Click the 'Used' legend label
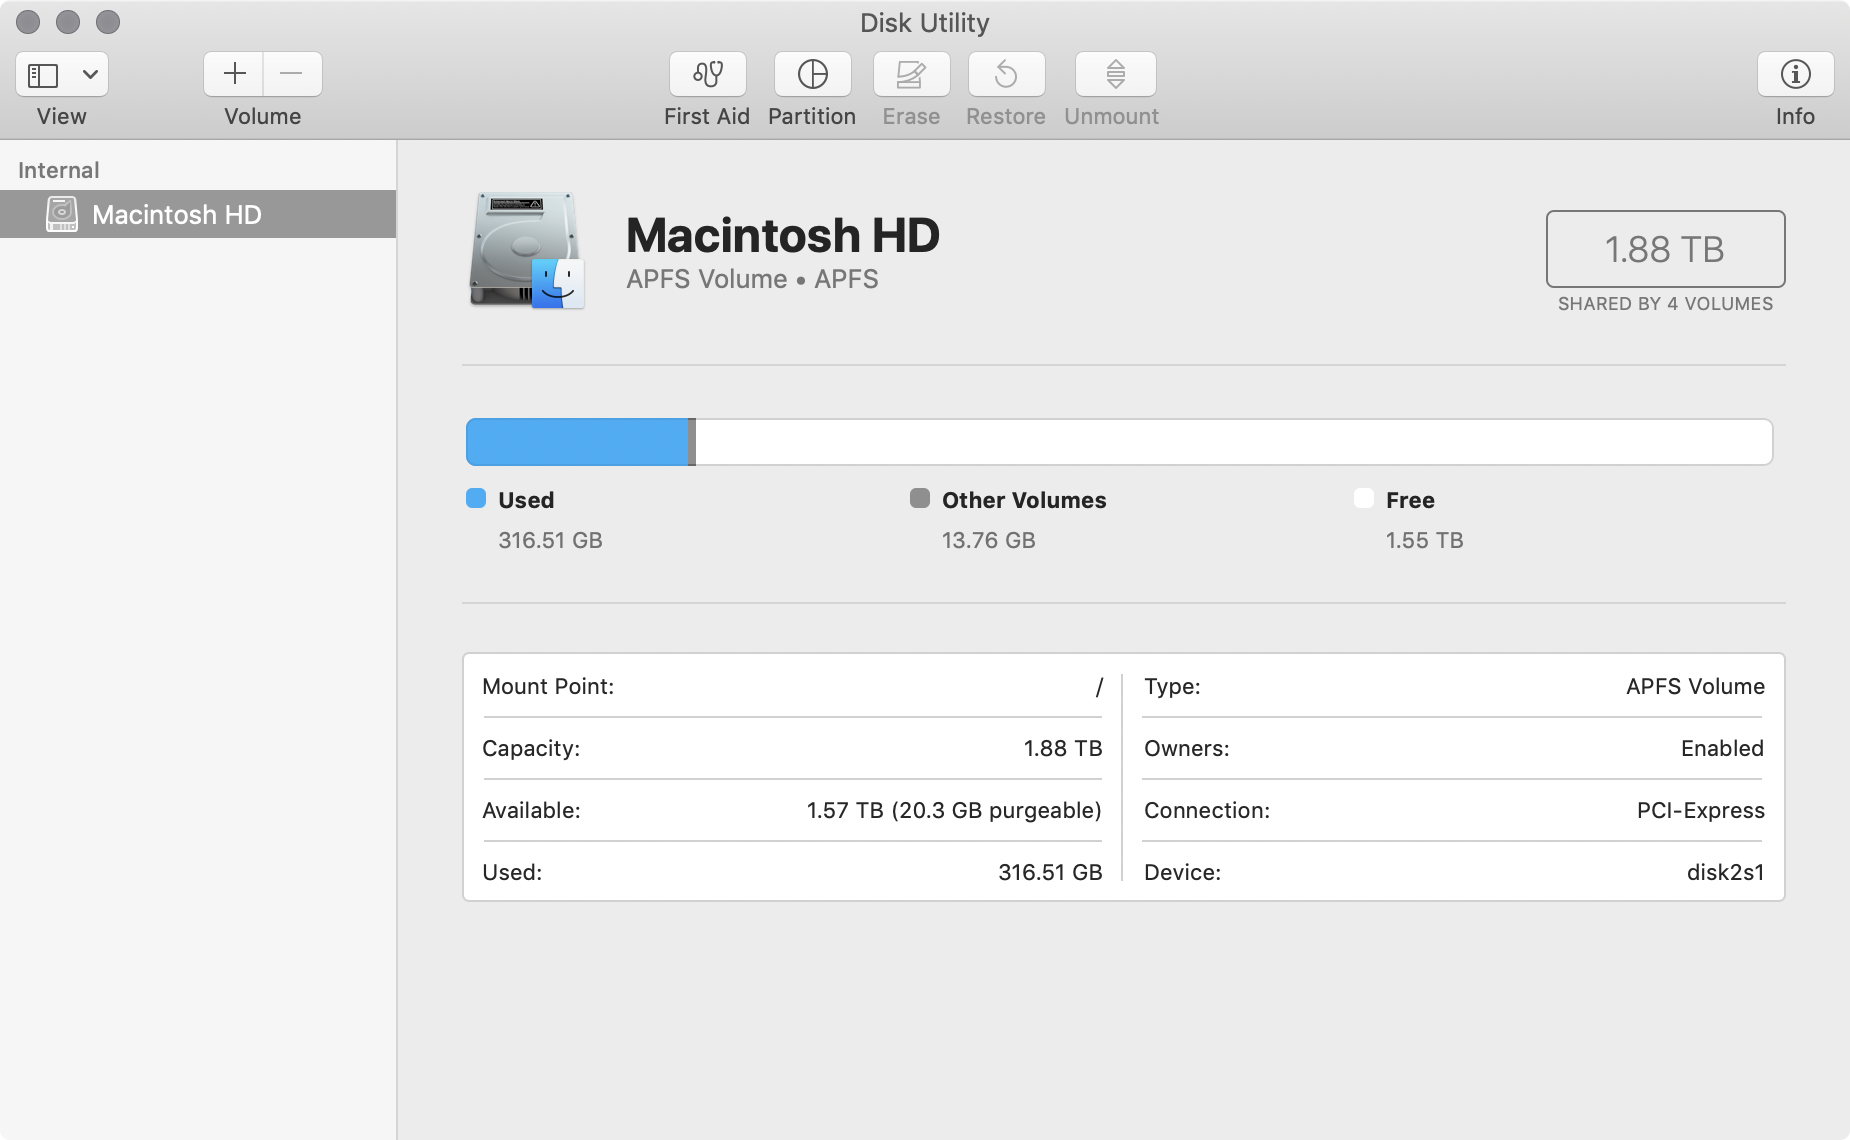 pos(526,500)
